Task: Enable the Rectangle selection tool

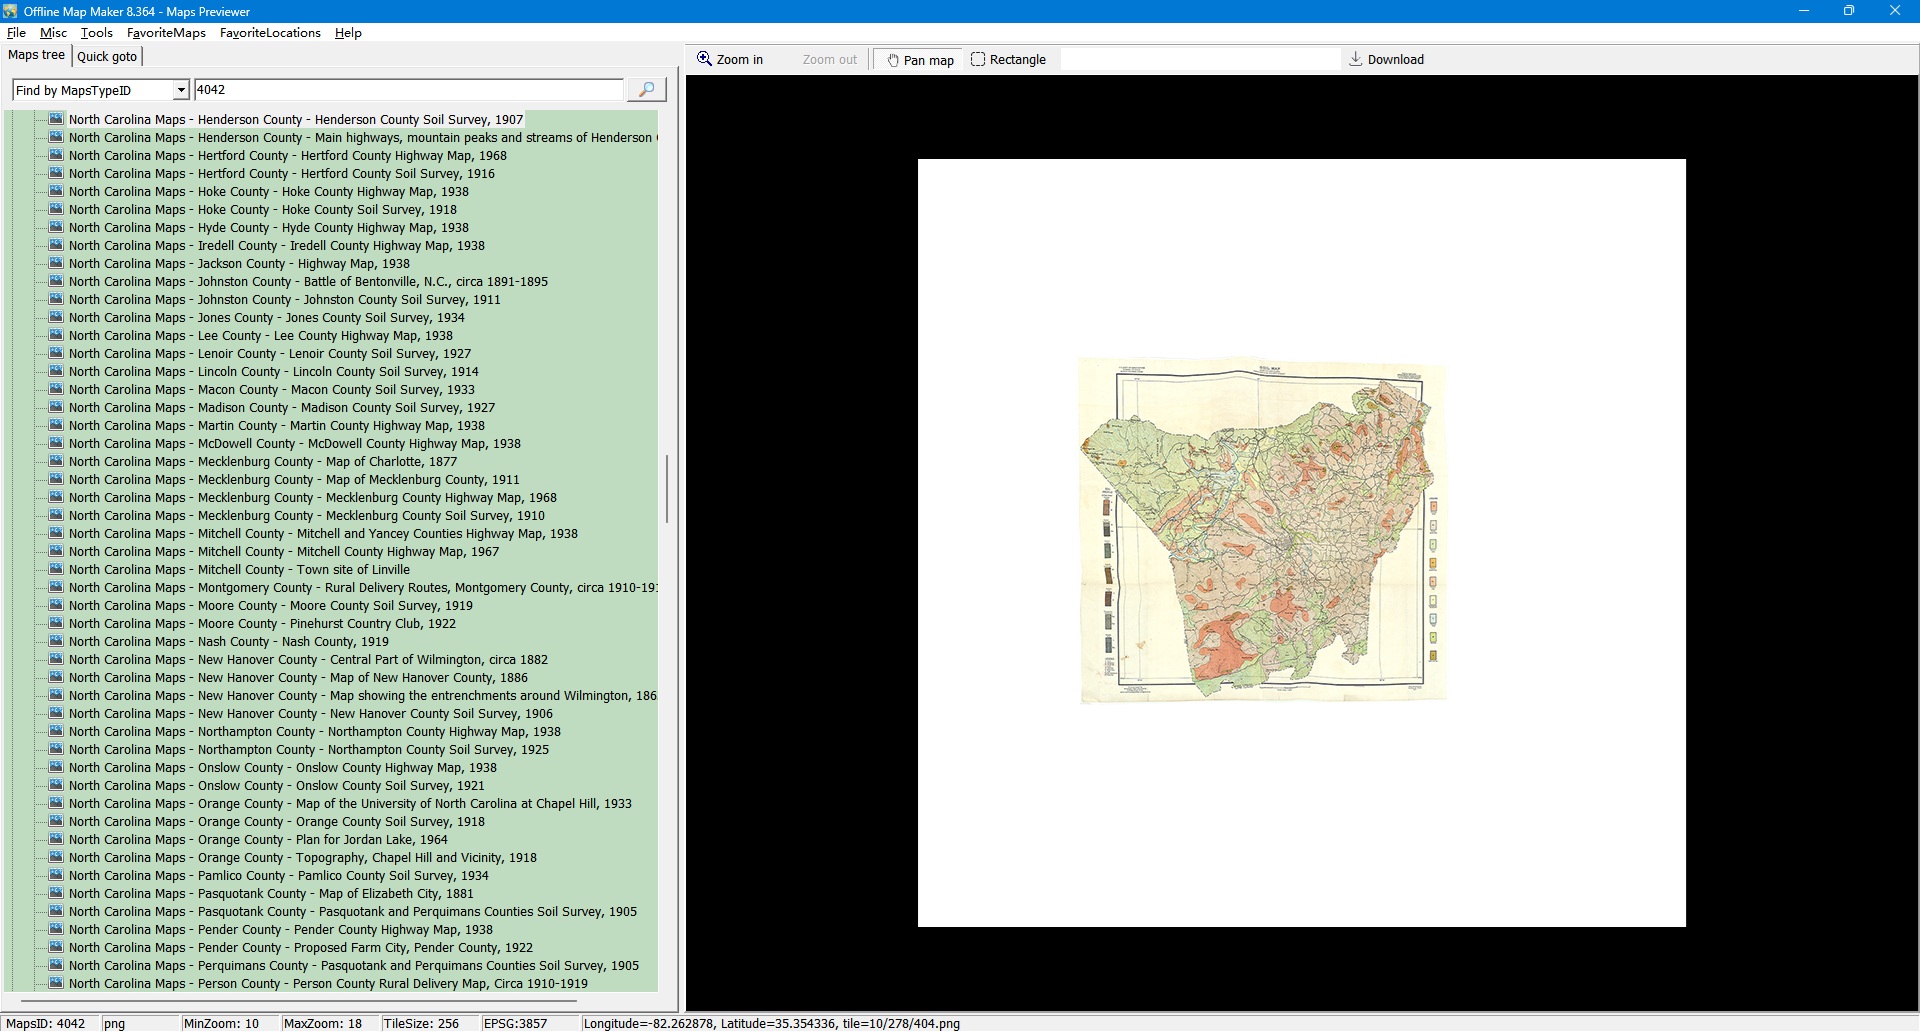Action: point(1008,60)
